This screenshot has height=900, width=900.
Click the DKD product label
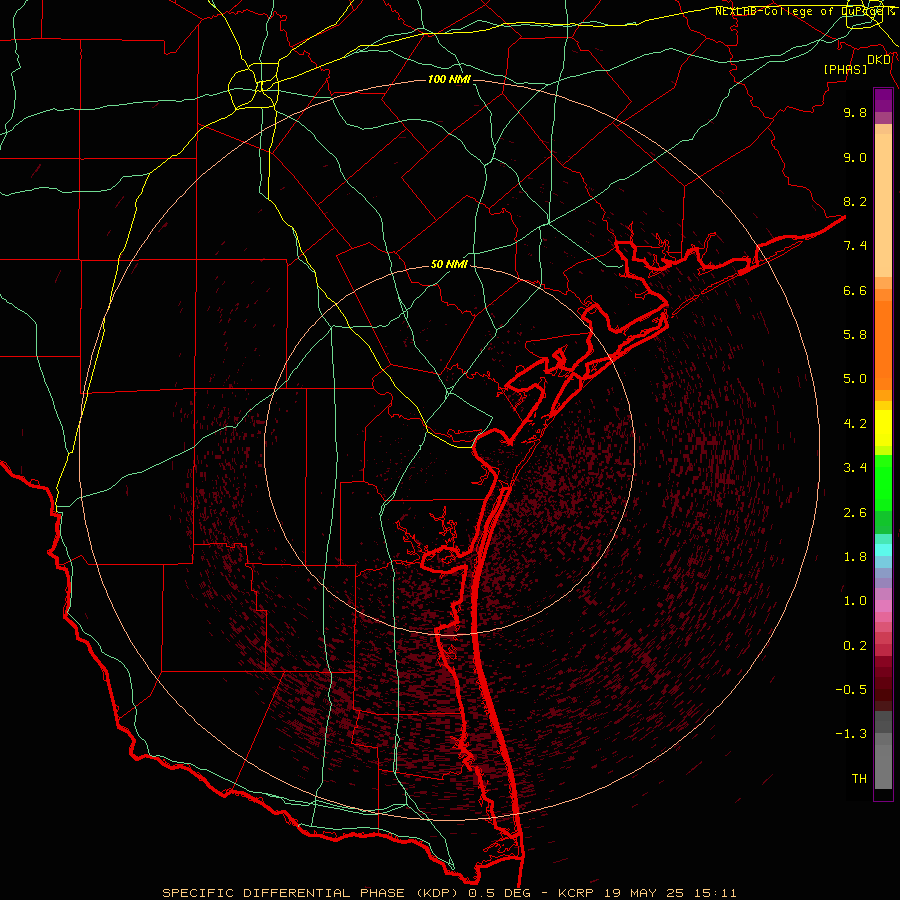point(879,60)
